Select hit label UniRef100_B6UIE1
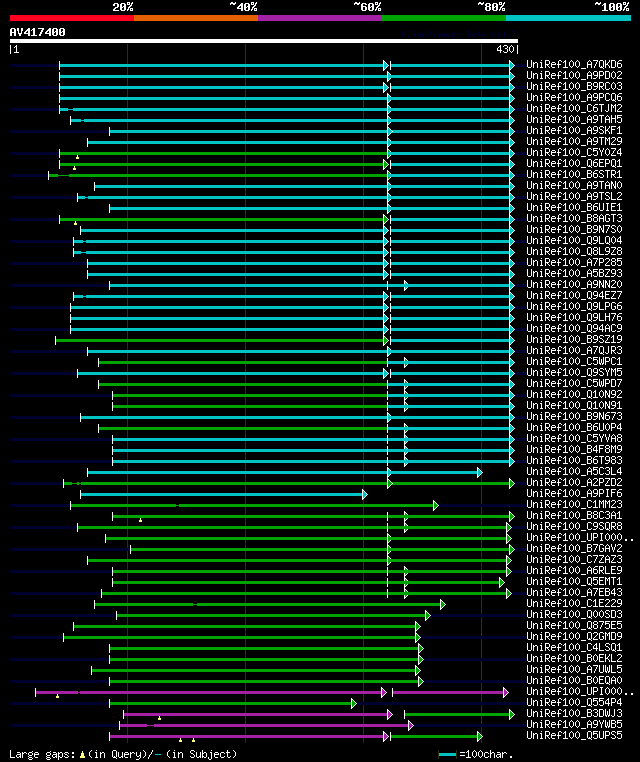Screen dimensions: 640x762 tap(574, 207)
